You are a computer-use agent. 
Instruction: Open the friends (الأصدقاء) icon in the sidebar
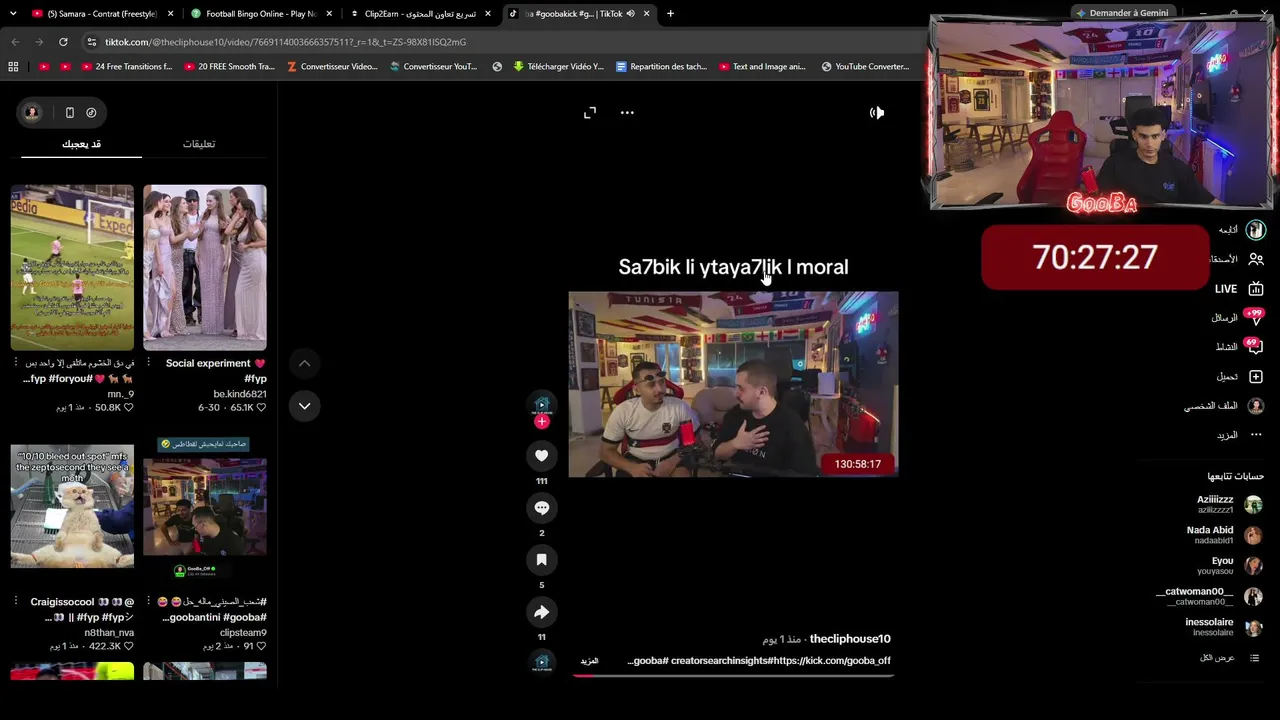[x=1256, y=259]
